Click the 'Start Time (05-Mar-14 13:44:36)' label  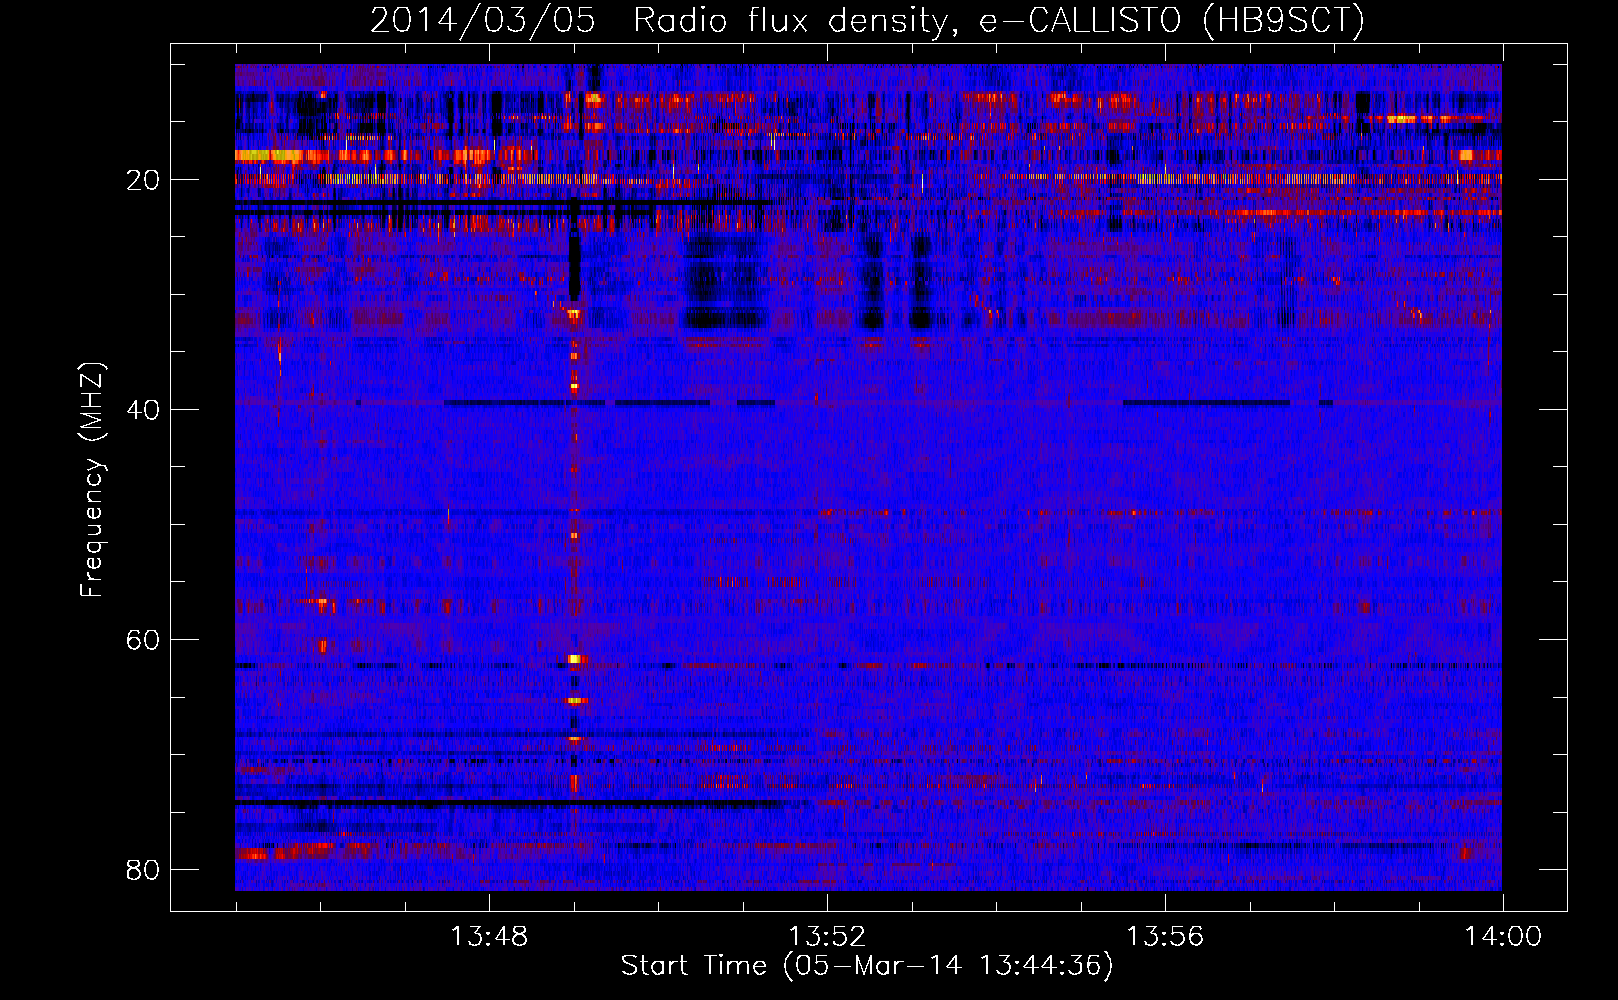click(867, 966)
